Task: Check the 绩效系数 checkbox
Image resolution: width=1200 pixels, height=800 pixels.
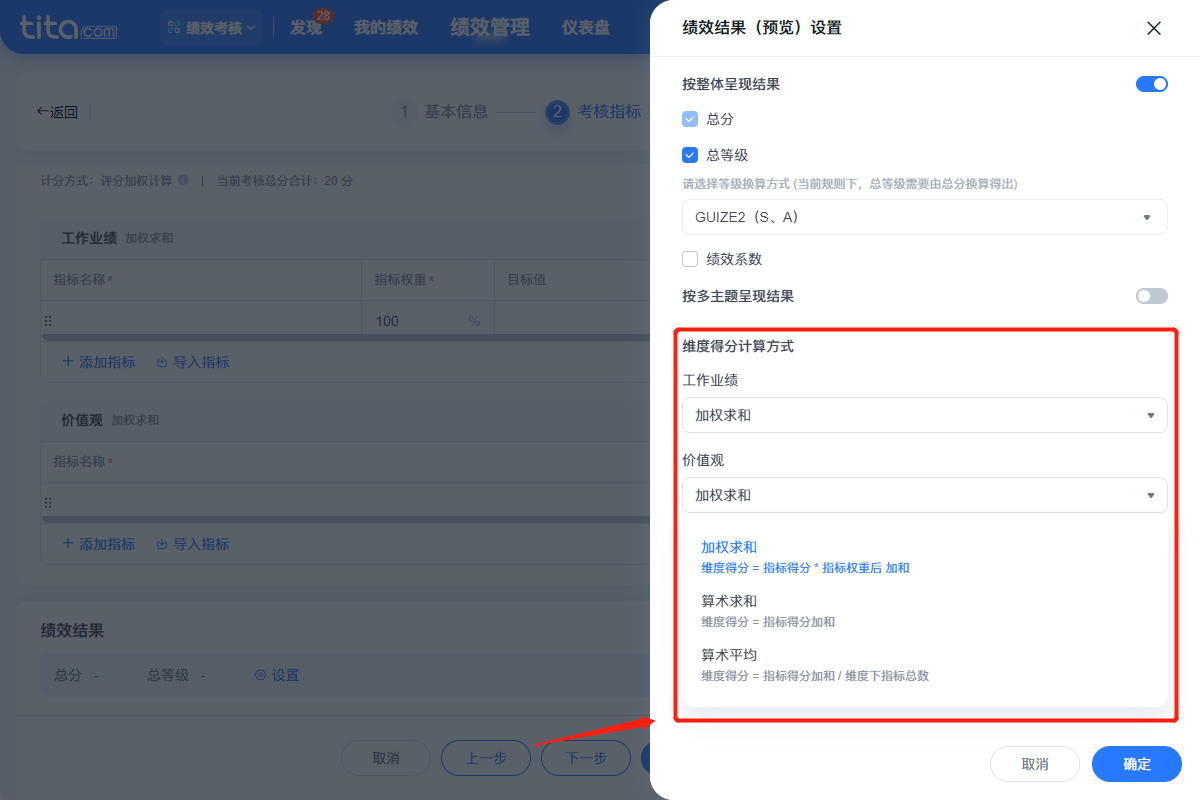Action: tap(690, 259)
